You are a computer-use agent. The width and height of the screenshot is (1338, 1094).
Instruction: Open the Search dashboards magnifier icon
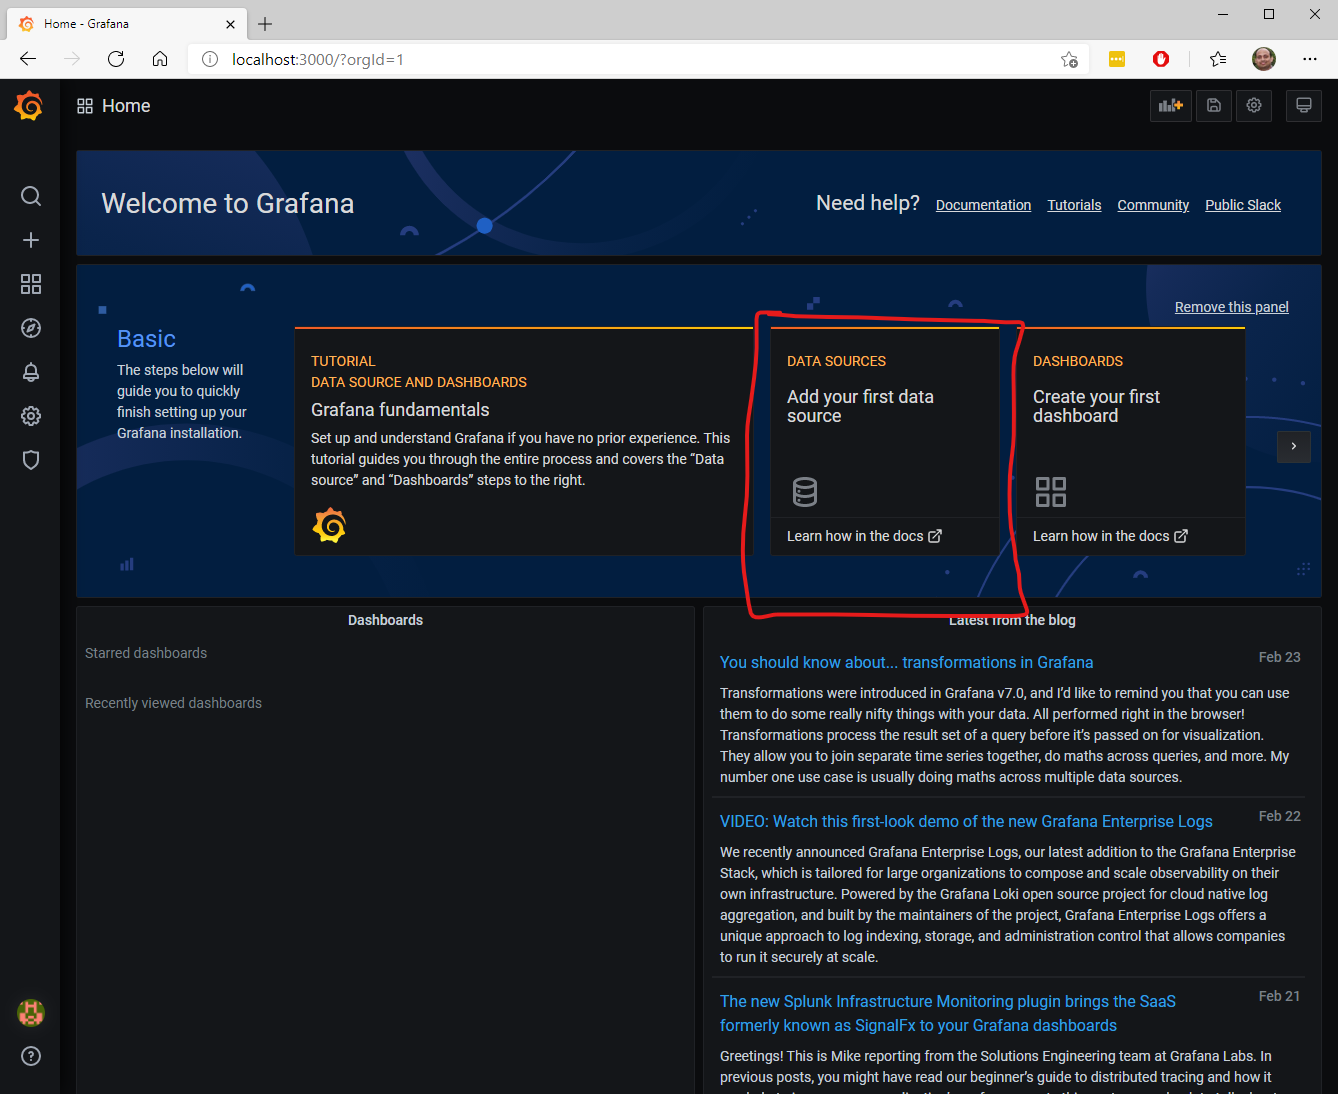coord(31,196)
